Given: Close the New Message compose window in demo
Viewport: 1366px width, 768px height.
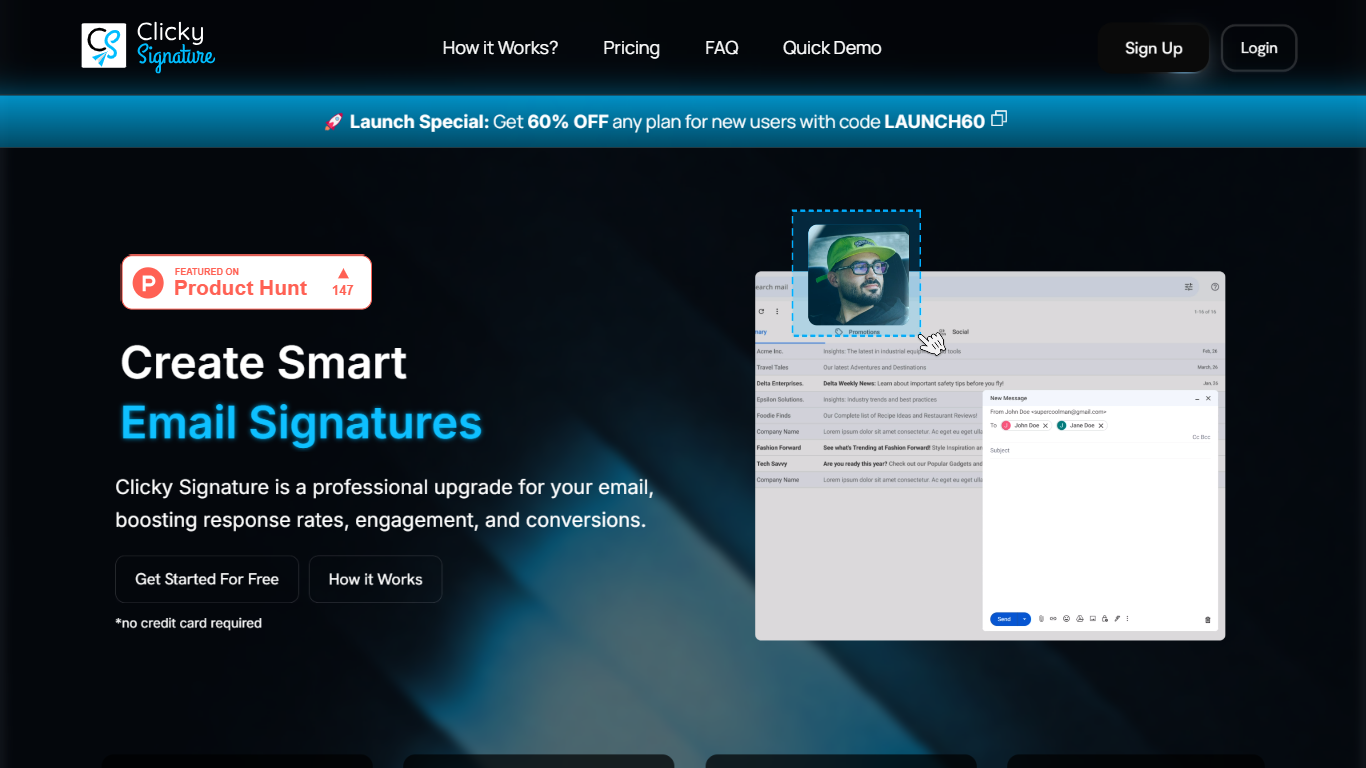Looking at the screenshot, I should [1208, 398].
